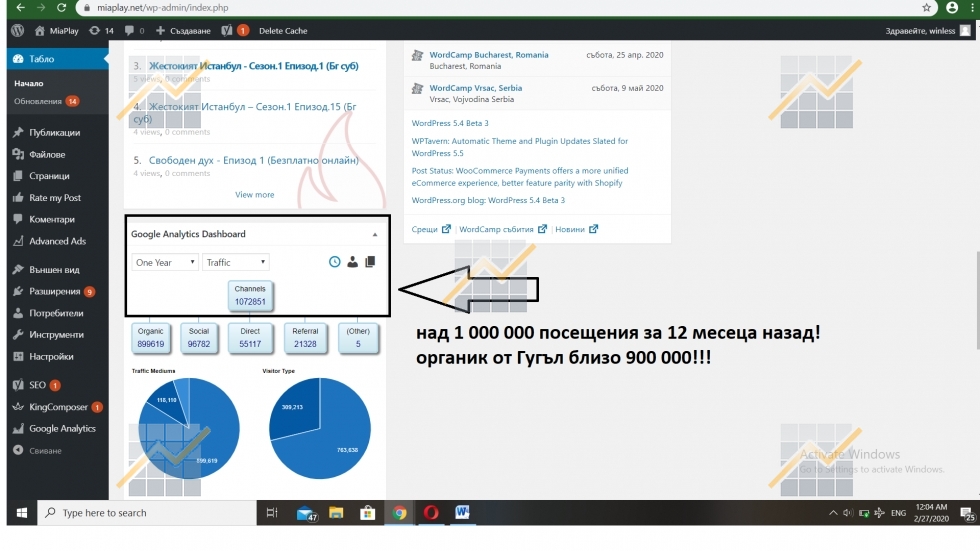The width and height of the screenshot is (980, 551).
Task: Open the Yoast SEO admin bar icon
Action: click(x=227, y=31)
